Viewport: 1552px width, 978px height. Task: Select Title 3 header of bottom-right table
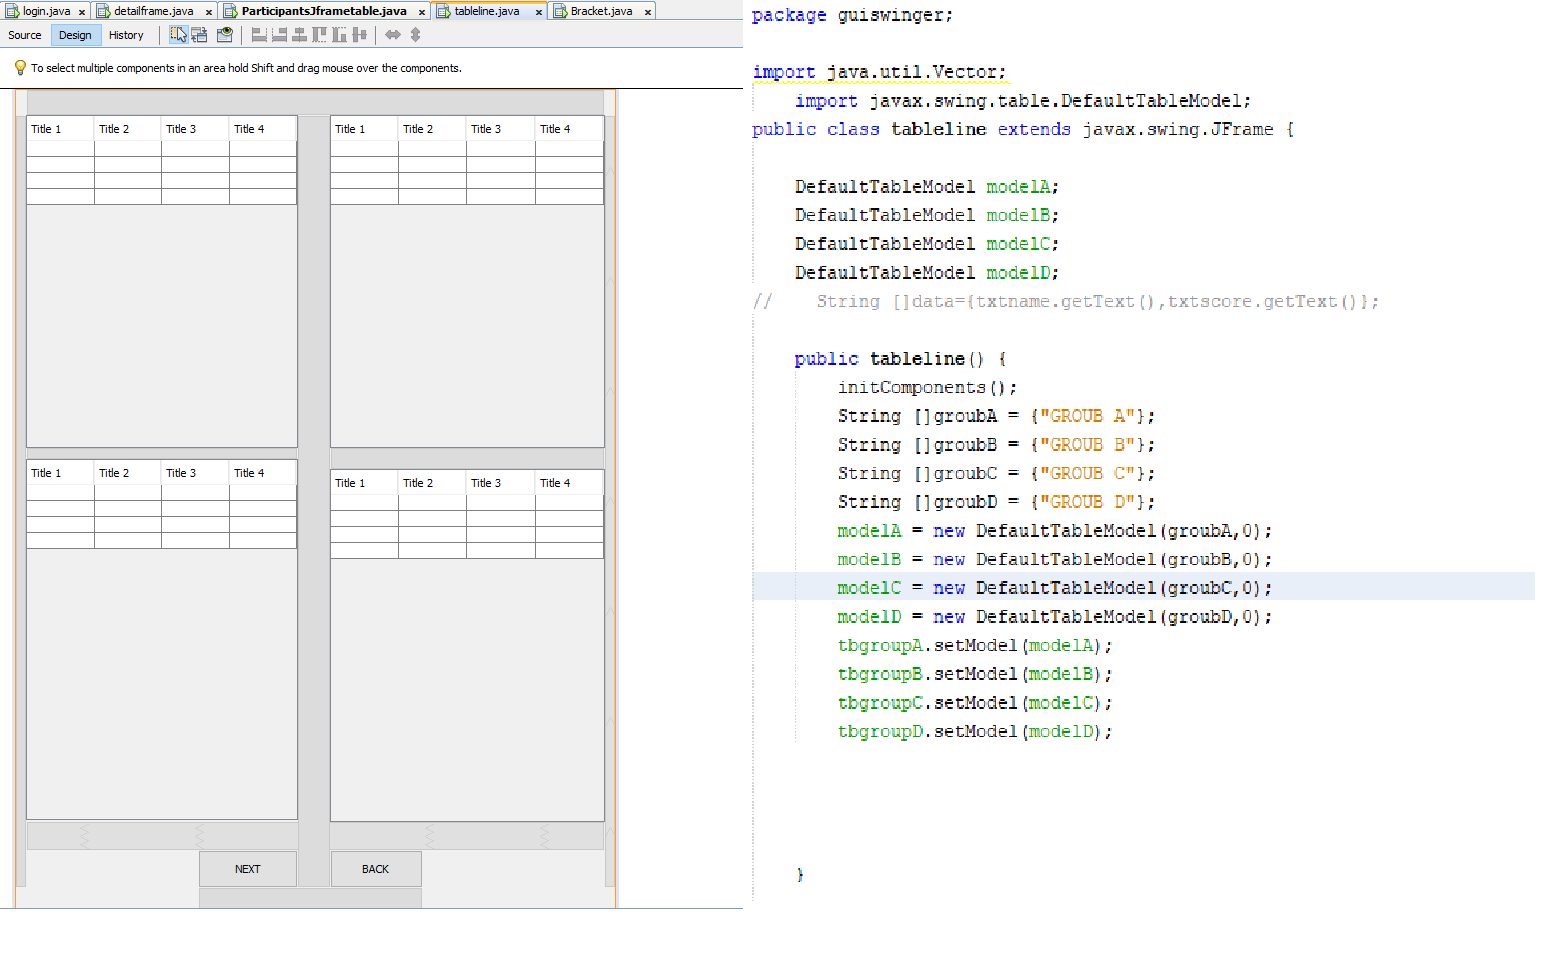(x=501, y=483)
